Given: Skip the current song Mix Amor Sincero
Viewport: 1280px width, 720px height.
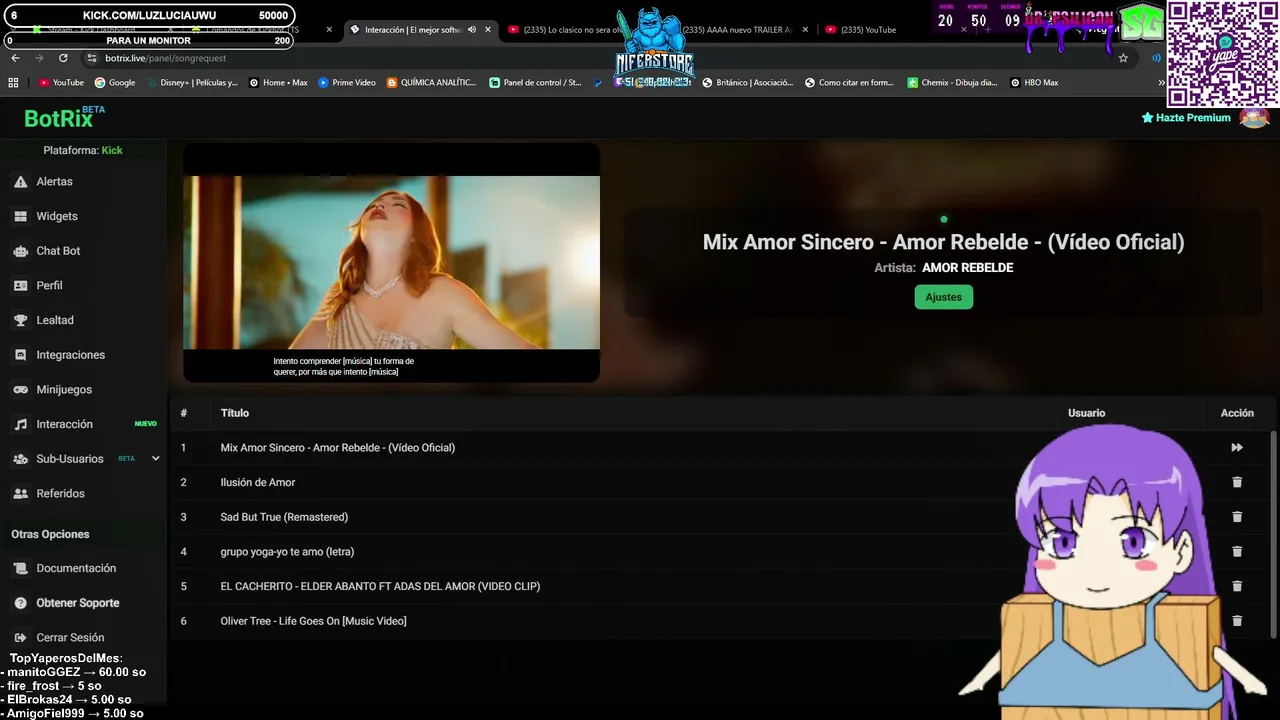Looking at the screenshot, I should [x=1237, y=448].
